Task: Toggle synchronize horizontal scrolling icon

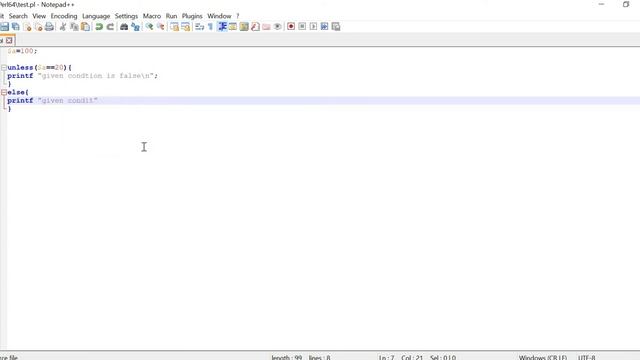Action: 186,27
